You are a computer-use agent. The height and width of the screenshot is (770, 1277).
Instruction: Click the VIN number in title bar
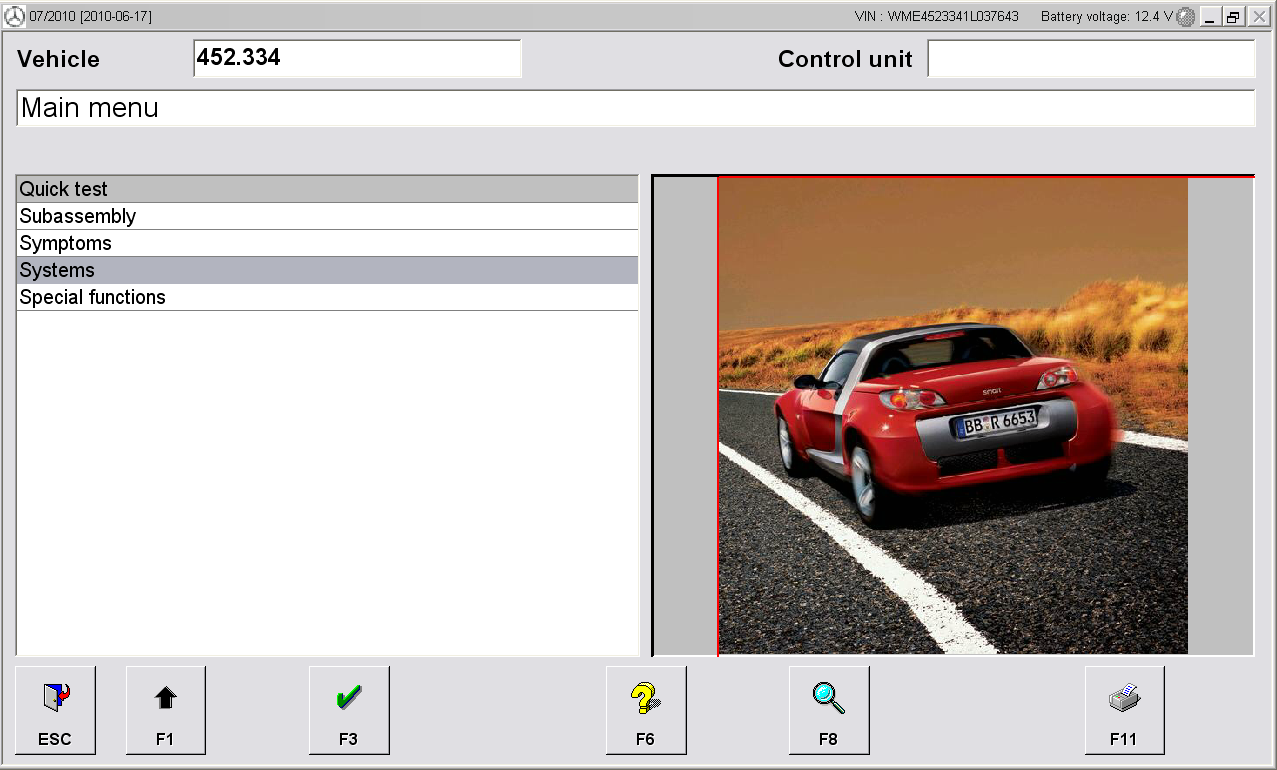click(937, 17)
